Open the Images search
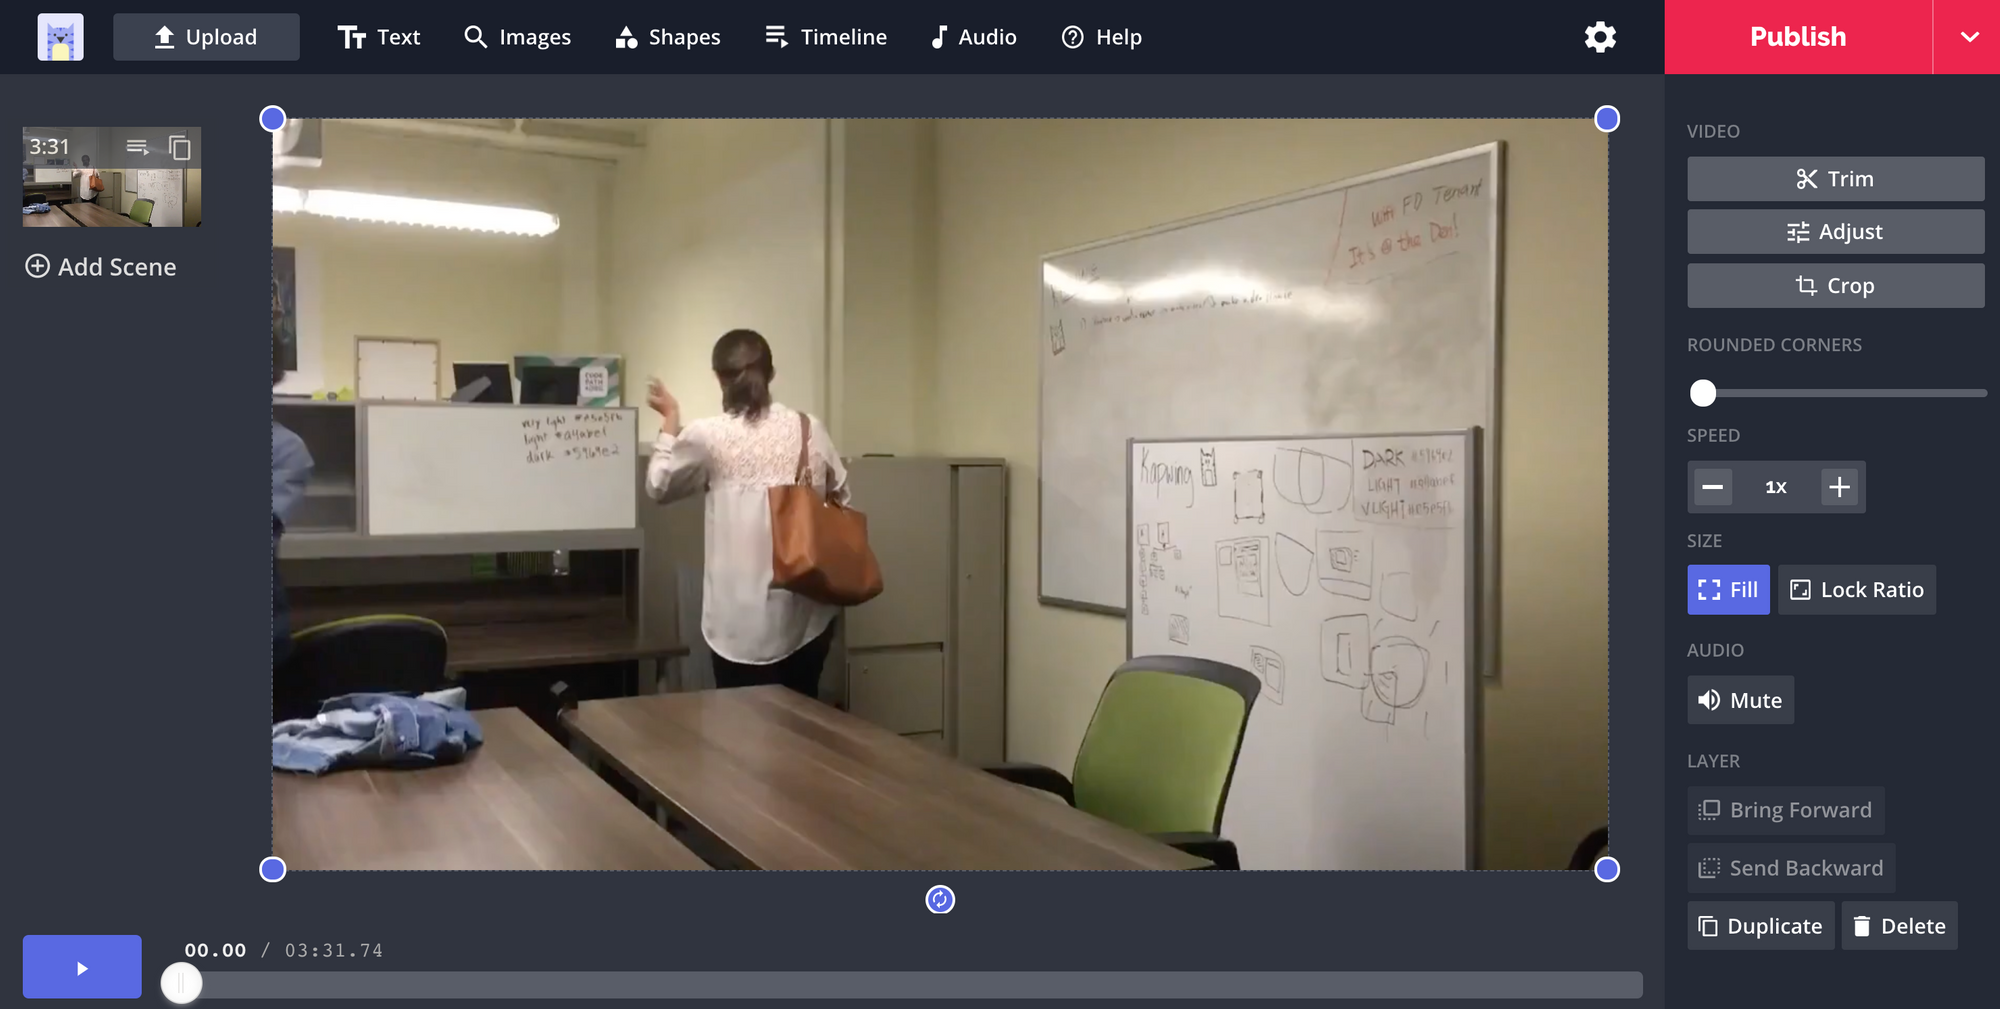The height and width of the screenshot is (1009, 2000). pos(517,37)
